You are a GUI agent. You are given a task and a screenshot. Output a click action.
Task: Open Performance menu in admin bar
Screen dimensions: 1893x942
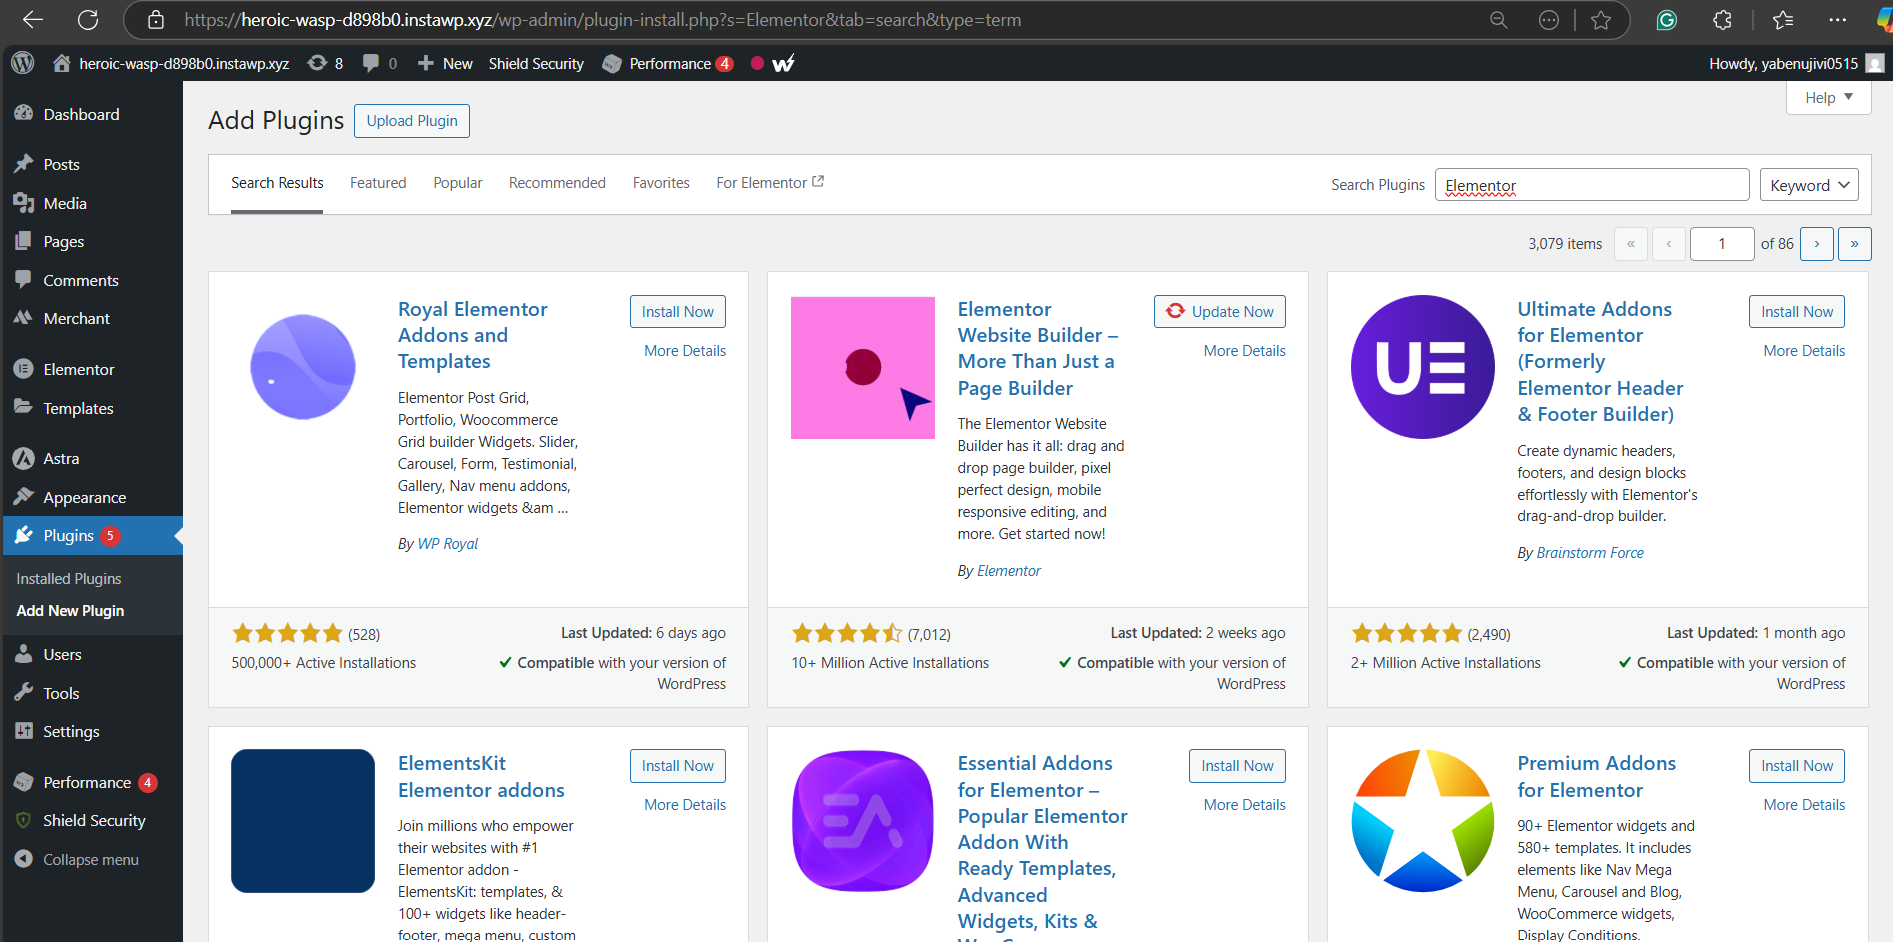pos(668,63)
